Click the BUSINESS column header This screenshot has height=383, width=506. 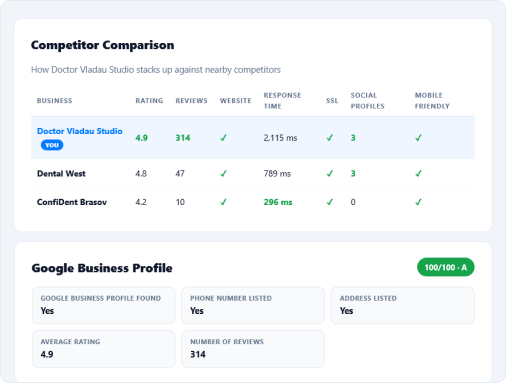(55, 101)
